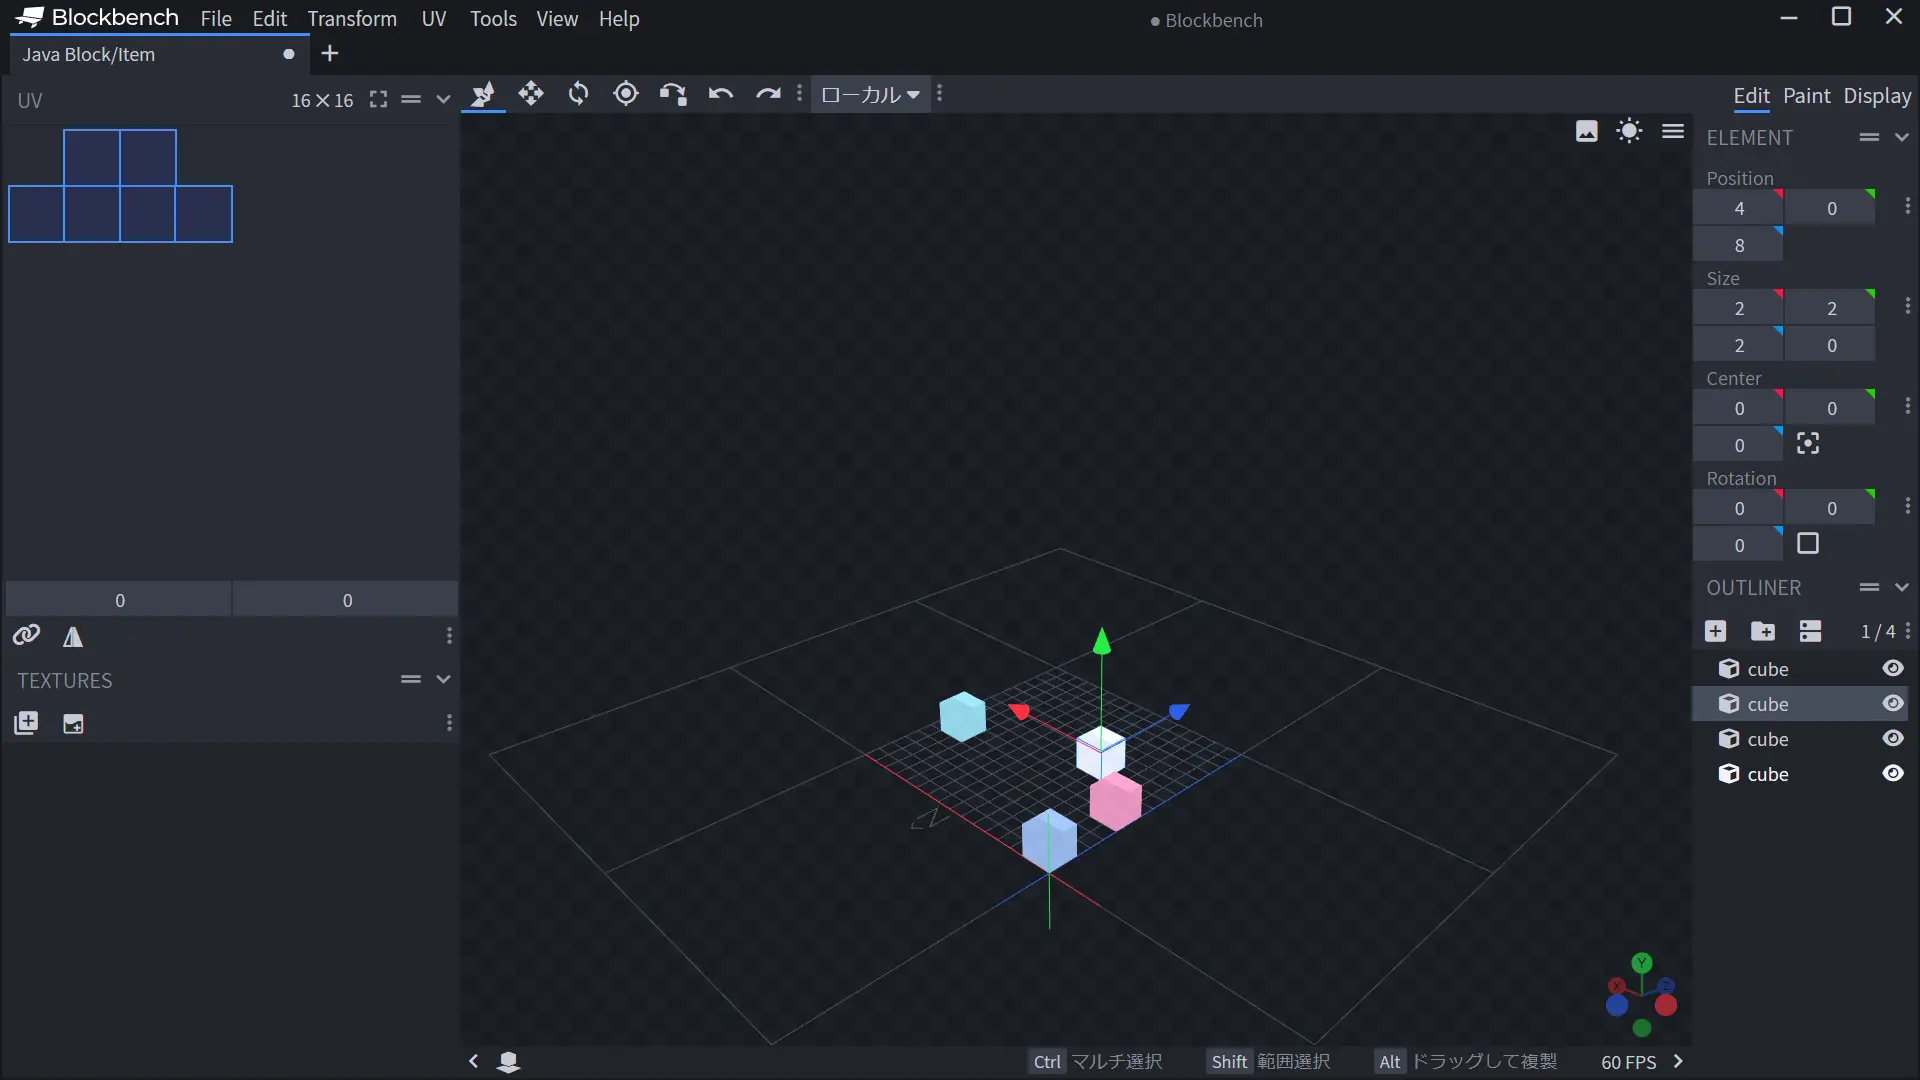The width and height of the screenshot is (1920, 1080).
Task: Hide the first cube in outliner
Action: coord(1893,669)
